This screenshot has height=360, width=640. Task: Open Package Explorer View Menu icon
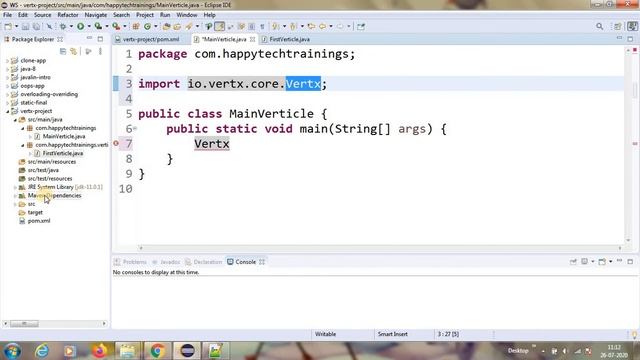pyautogui.click(x=100, y=51)
